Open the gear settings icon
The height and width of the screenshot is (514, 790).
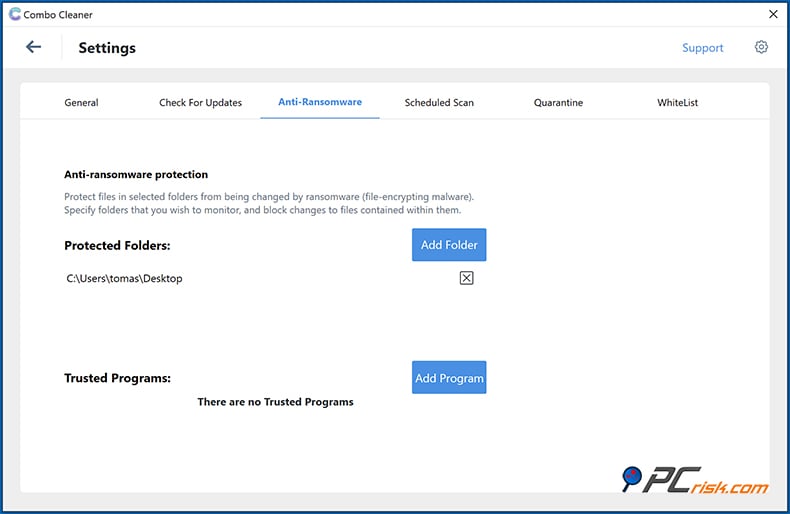click(761, 47)
